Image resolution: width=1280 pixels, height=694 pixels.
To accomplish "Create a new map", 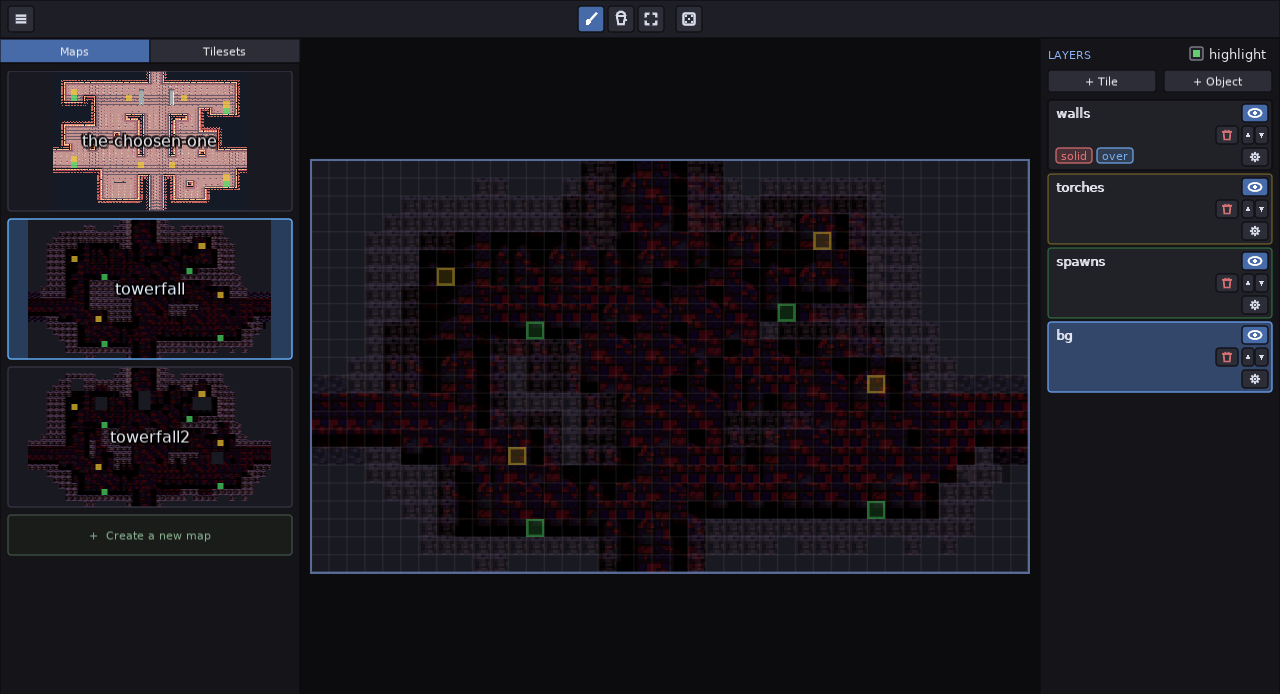I will [150, 535].
